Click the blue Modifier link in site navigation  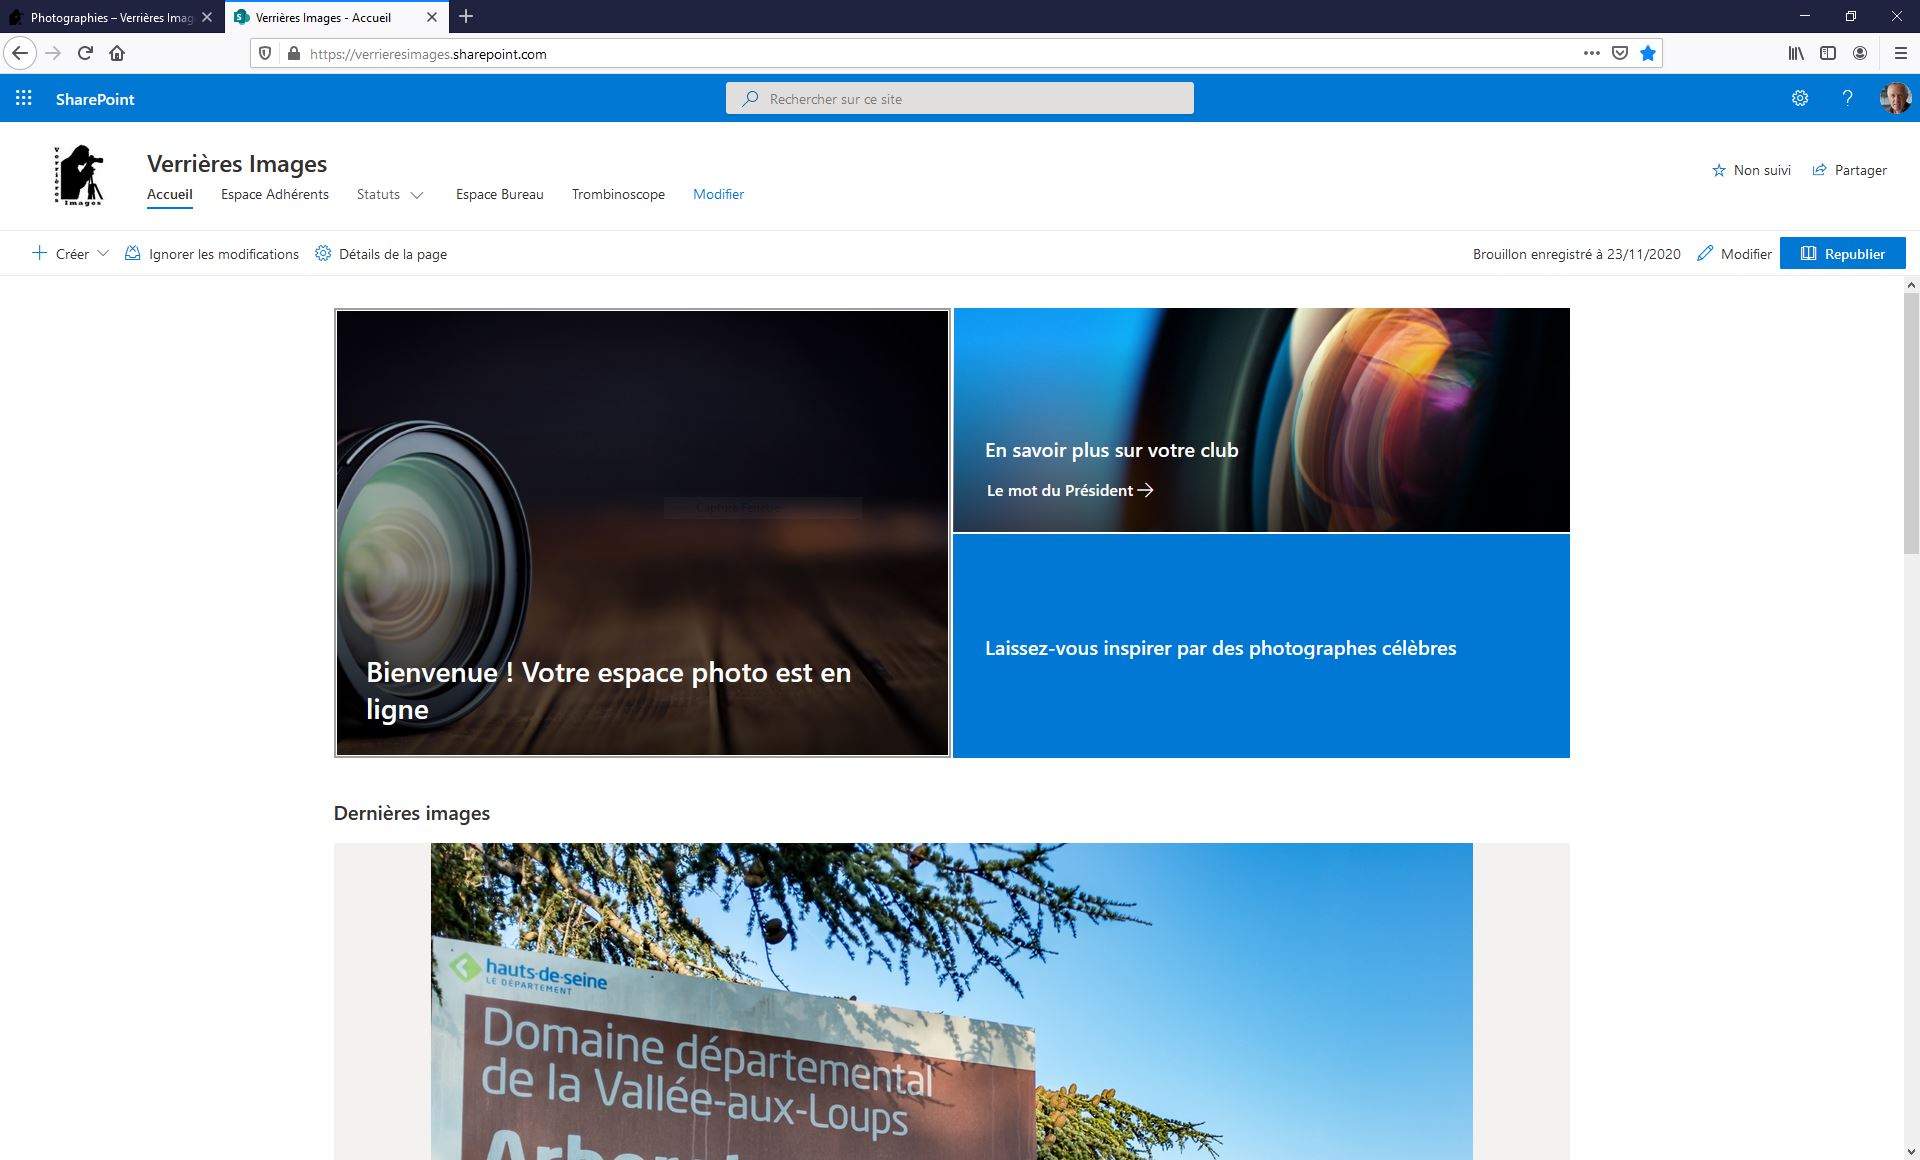pos(718,194)
